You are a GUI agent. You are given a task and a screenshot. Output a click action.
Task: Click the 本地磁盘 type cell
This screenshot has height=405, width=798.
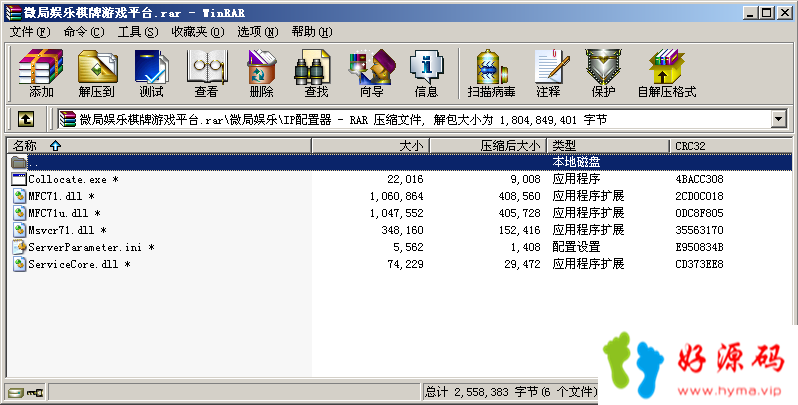(x=576, y=162)
